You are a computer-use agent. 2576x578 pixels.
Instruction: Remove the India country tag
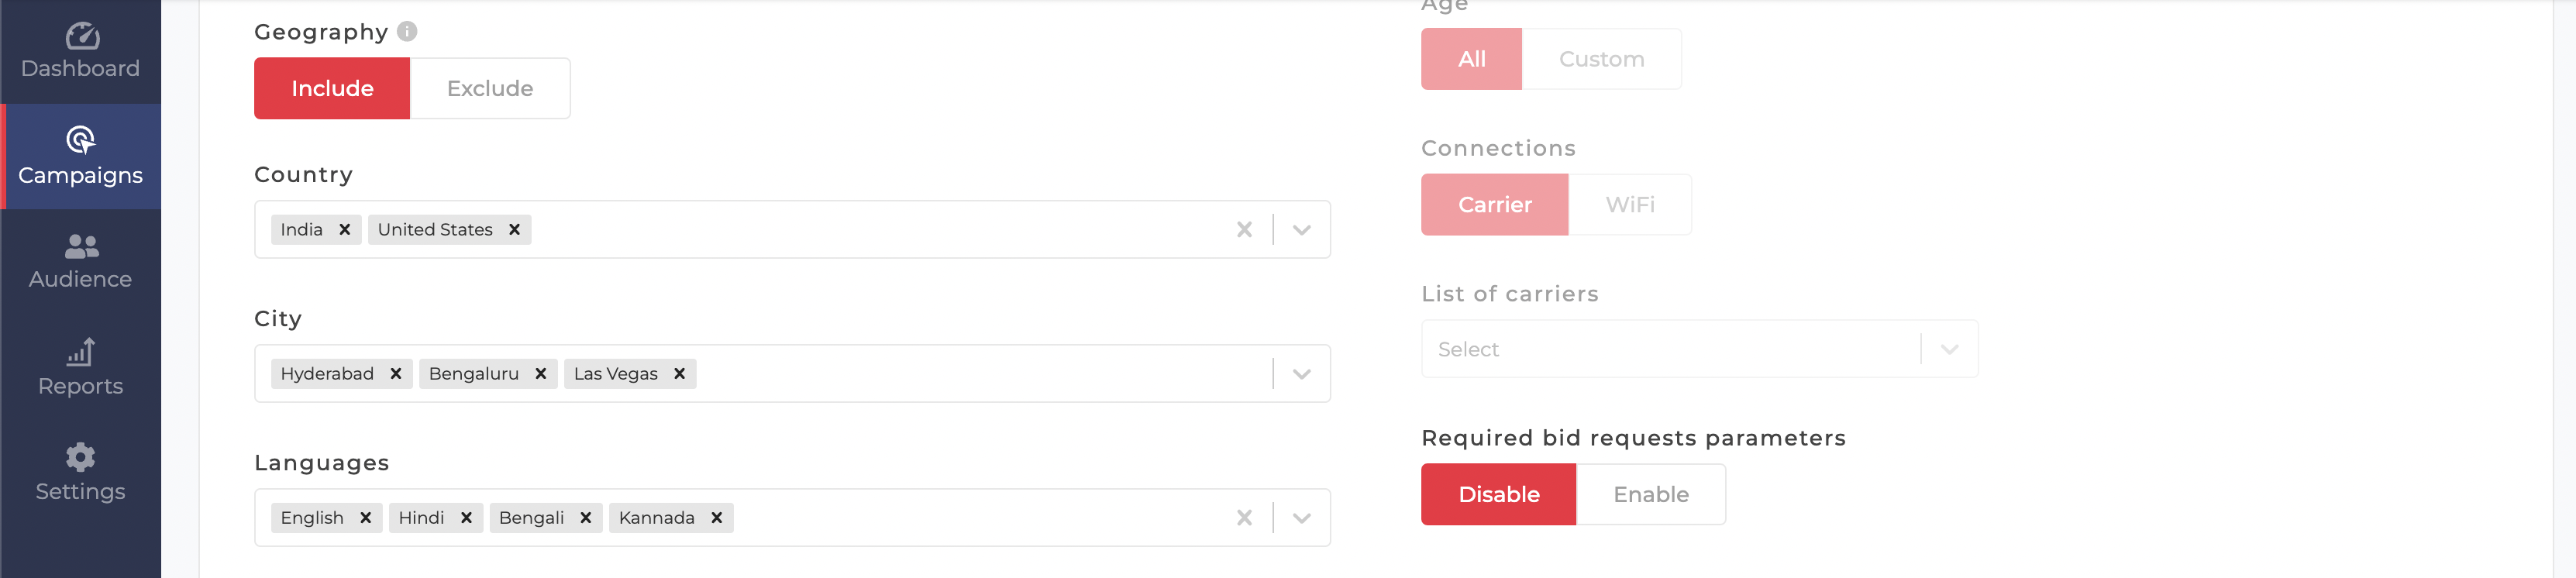pyautogui.click(x=344, y=230)
